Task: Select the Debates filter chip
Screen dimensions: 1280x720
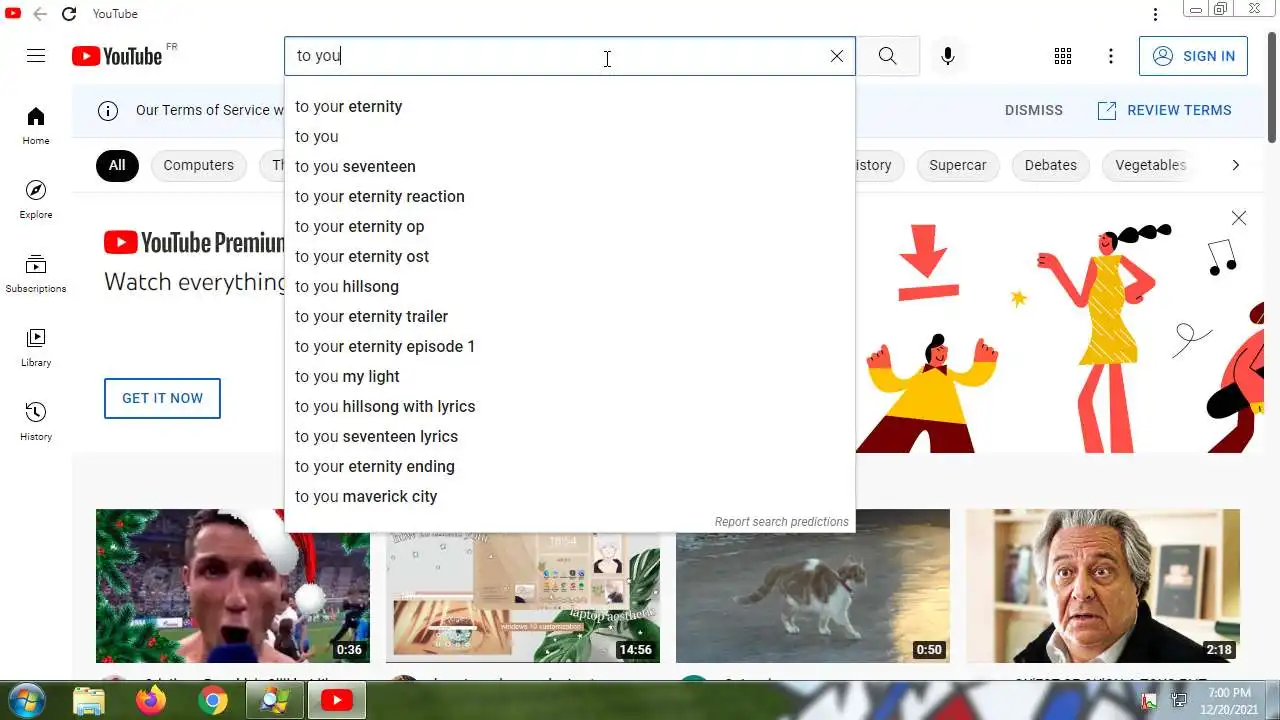Action: [1050, 166]
